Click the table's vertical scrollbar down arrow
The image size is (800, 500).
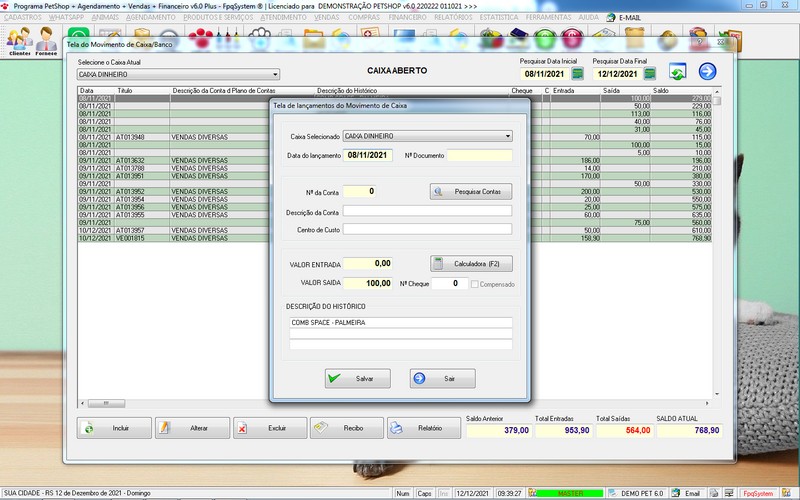[x=717, y=394]
